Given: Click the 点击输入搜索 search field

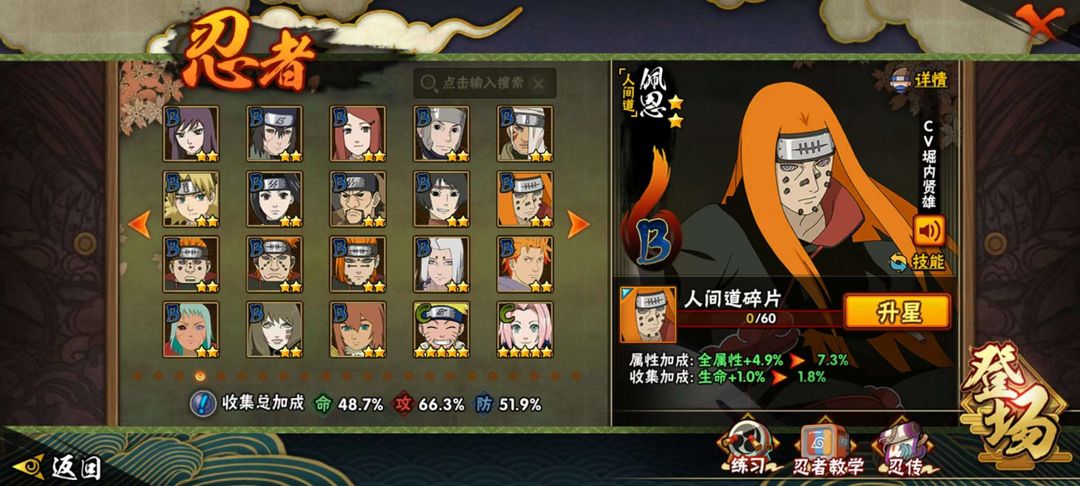Looking at the screenshot, I should pos(485,84).
